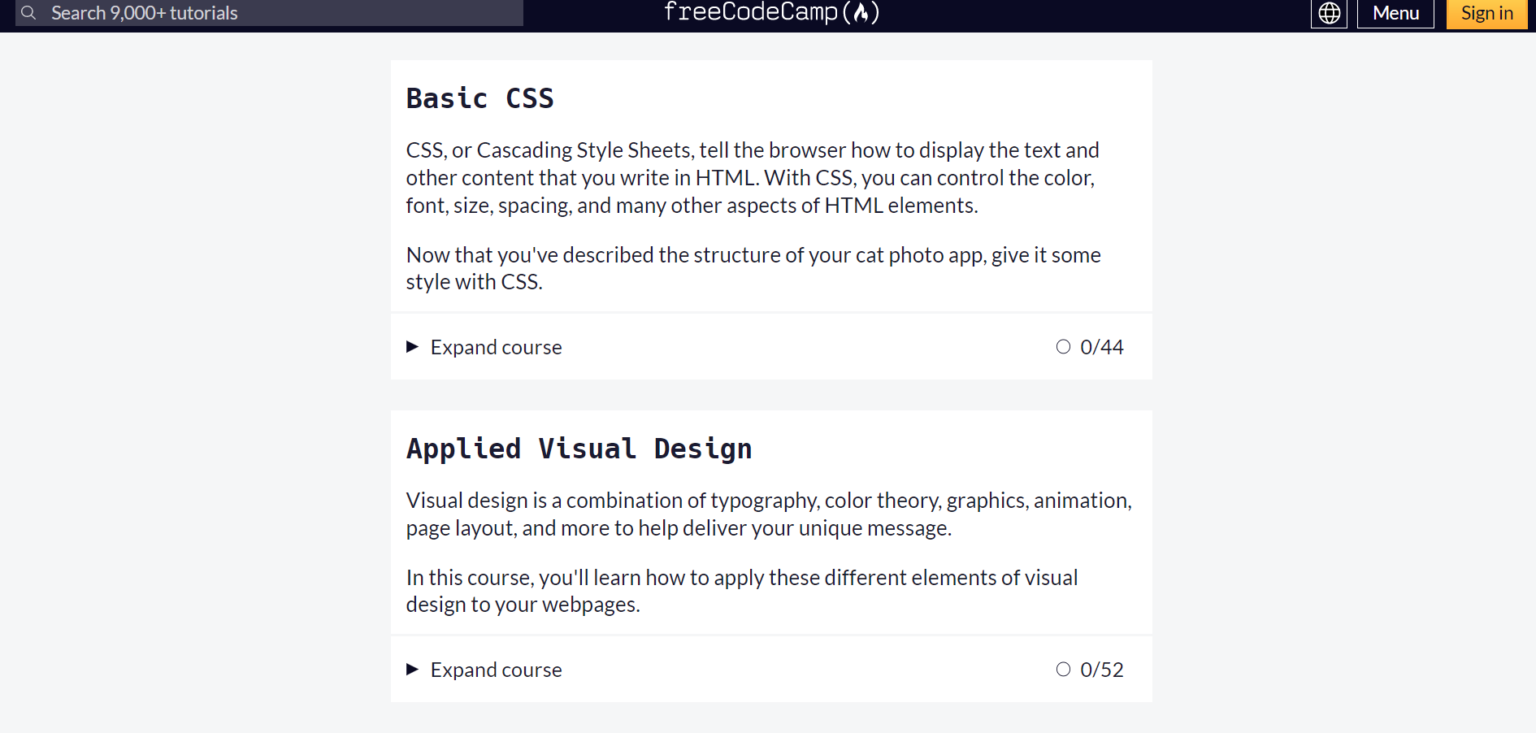
Task: Click the Applied Visual Design progress circle
Action: coord(1063,670)
